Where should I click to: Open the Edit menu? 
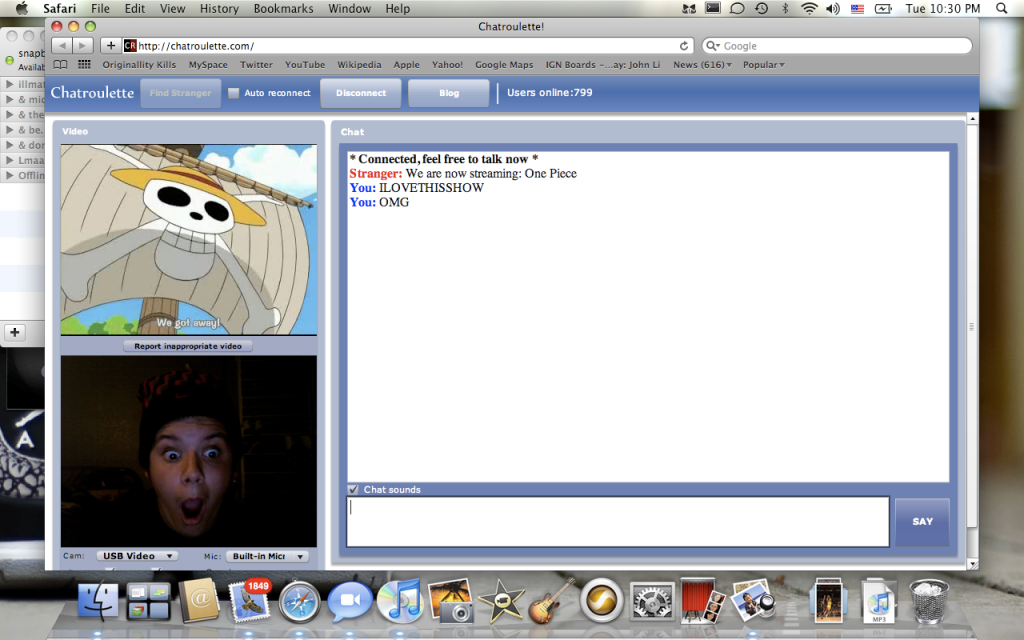[135, 8]
